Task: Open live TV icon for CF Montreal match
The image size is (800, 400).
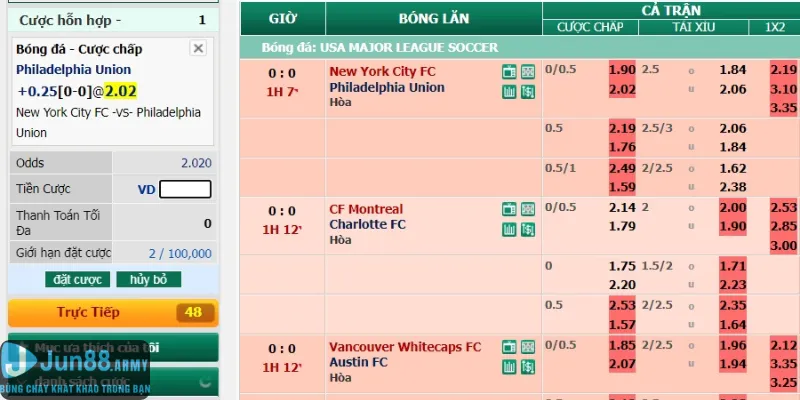Action: [510, 209]
